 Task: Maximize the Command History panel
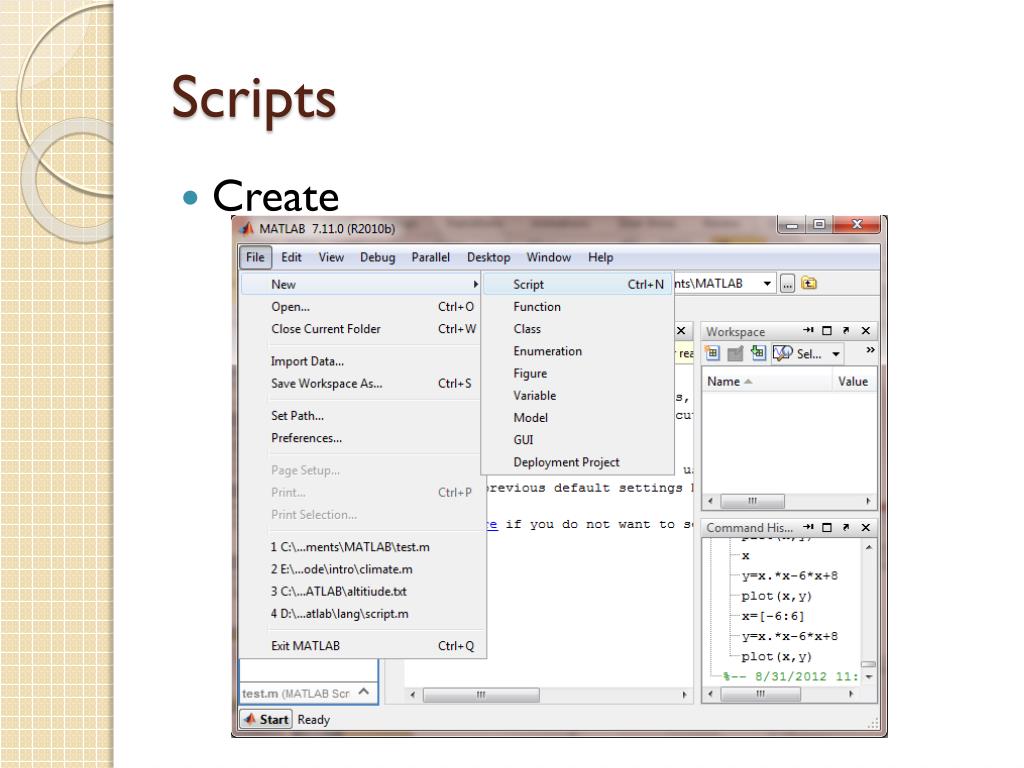[827, 527]
